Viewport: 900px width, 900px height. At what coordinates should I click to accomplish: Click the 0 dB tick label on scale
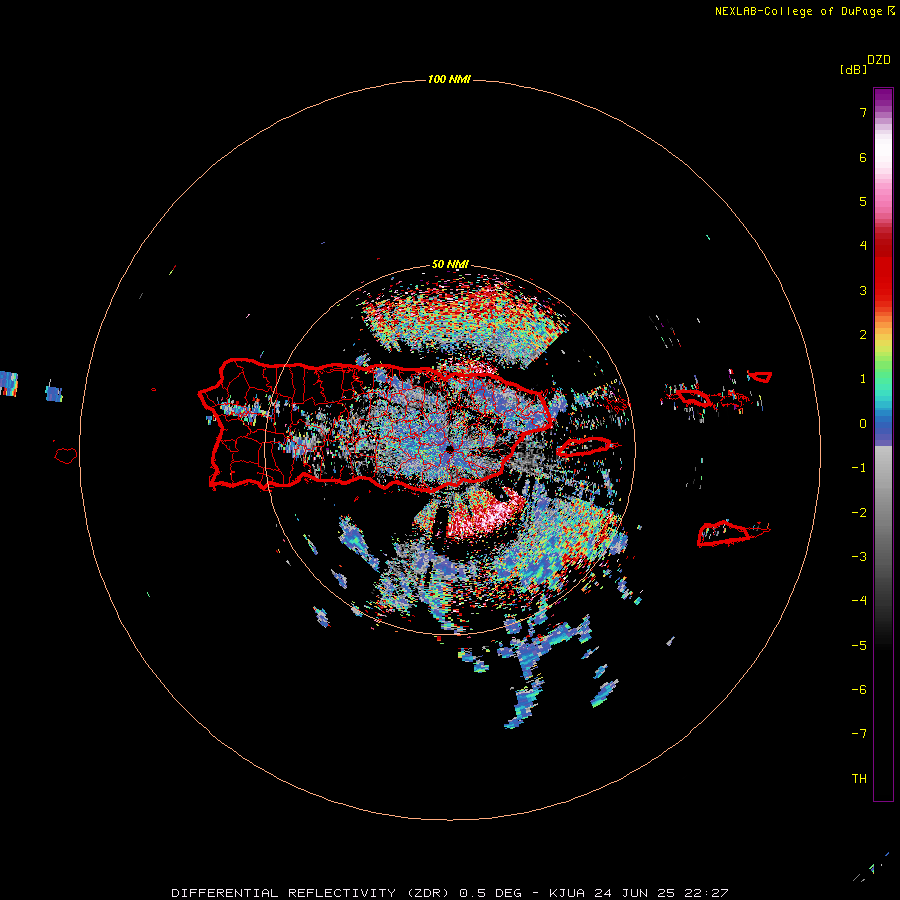[x=863, y=424]
